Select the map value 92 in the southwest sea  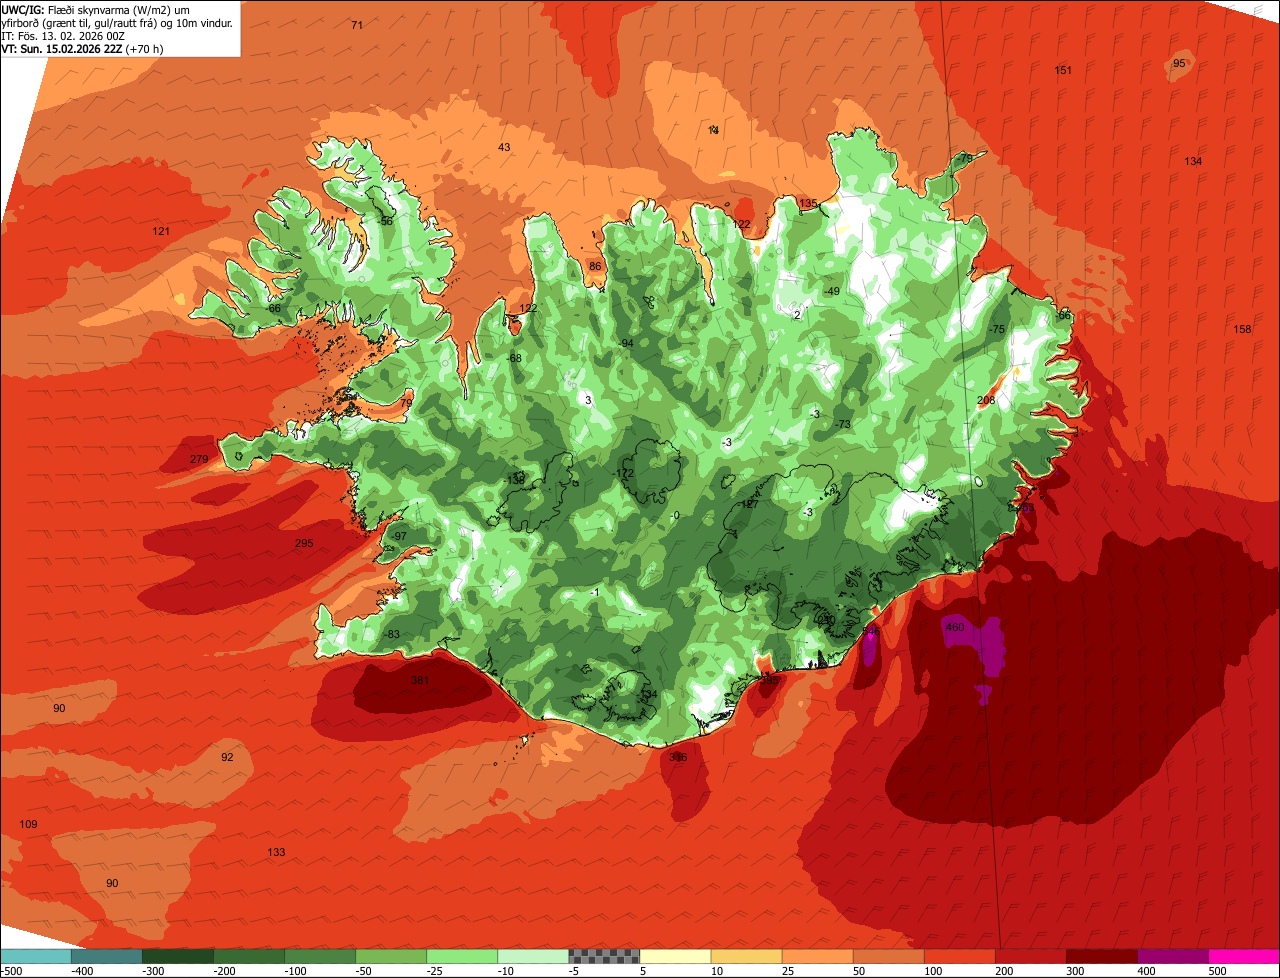pyautogui.click(x=227, y=757)
